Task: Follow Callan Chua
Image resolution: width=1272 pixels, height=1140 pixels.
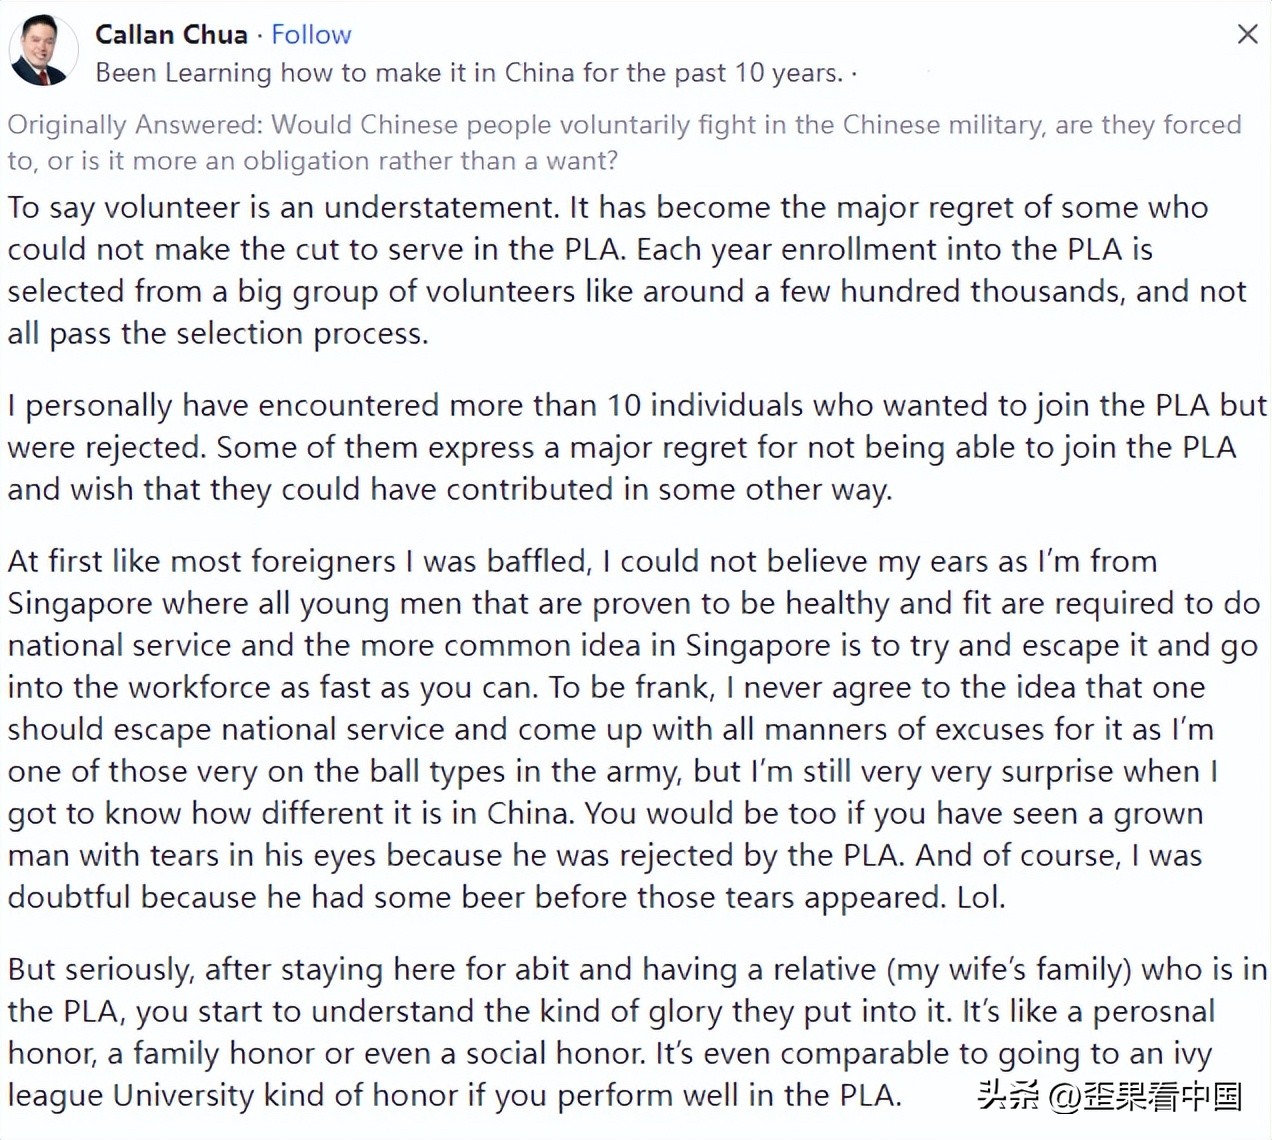Action: coord(311,34)
